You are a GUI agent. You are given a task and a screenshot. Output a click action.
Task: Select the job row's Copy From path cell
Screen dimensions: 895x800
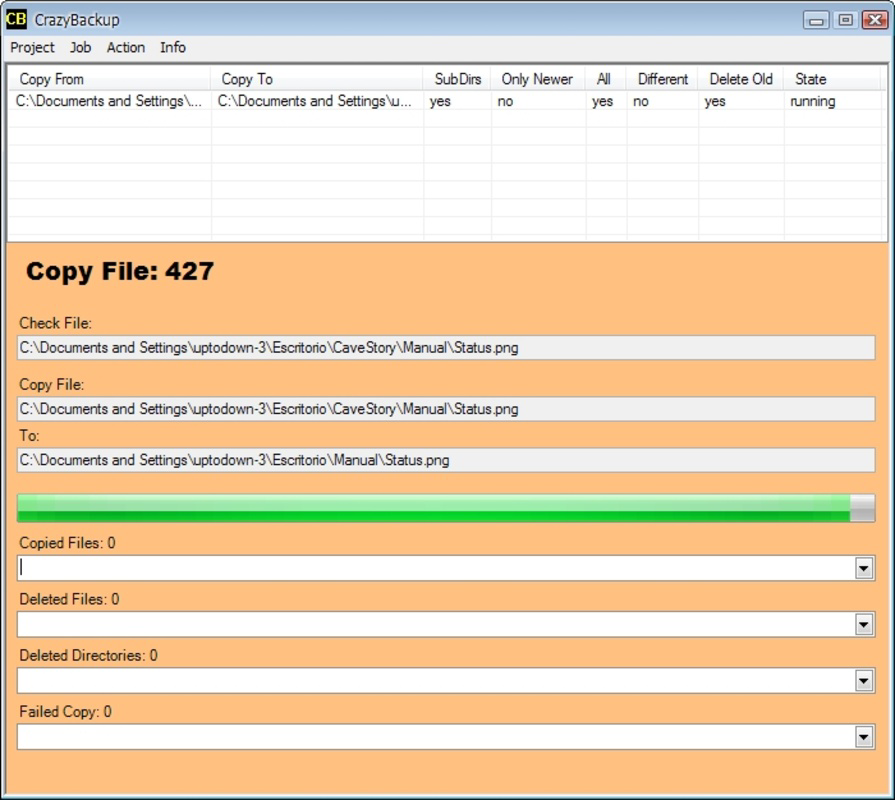pyautogui.click(x=109, y=101)
